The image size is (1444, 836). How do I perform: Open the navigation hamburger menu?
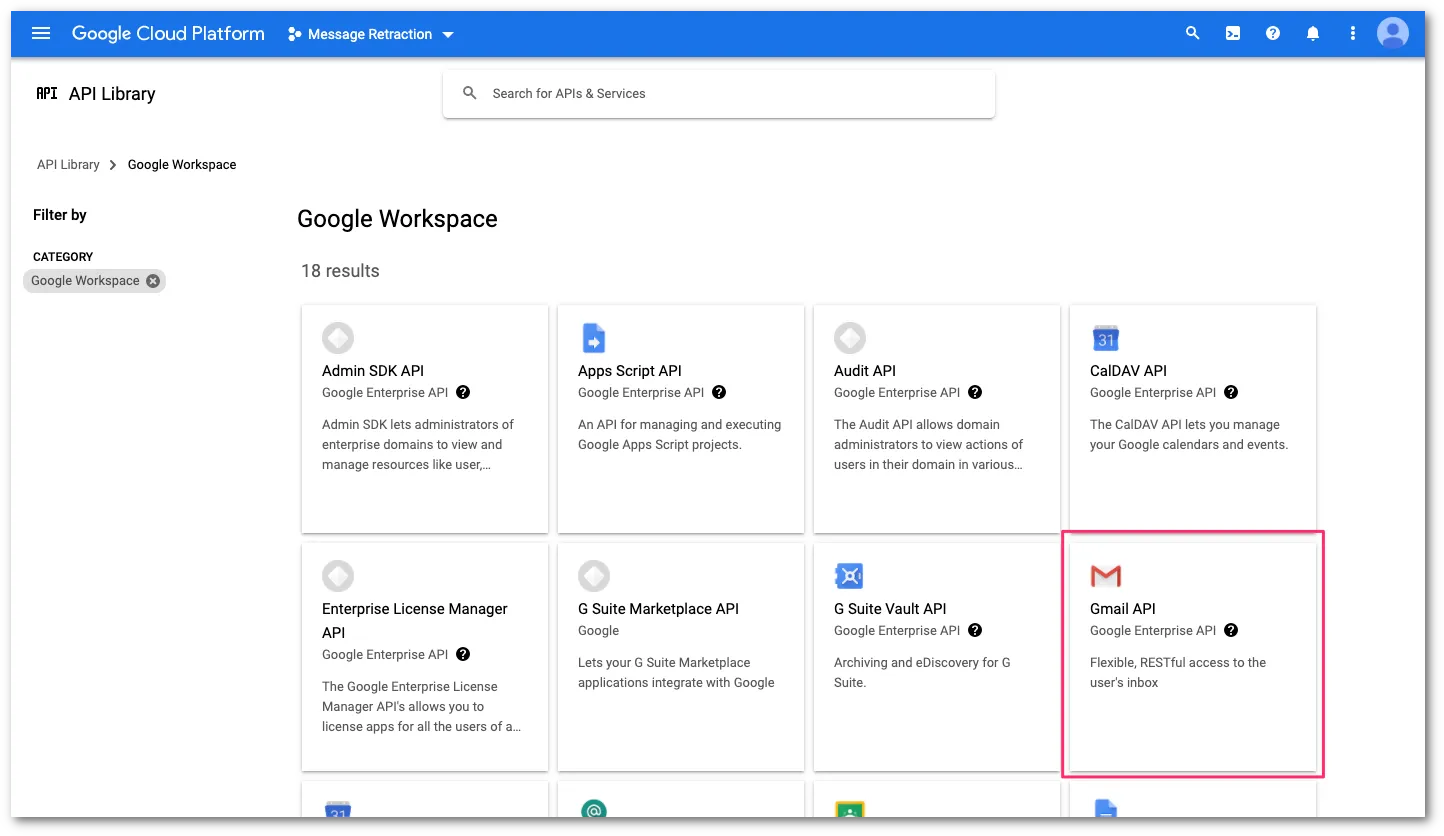[x=40, y=33]
